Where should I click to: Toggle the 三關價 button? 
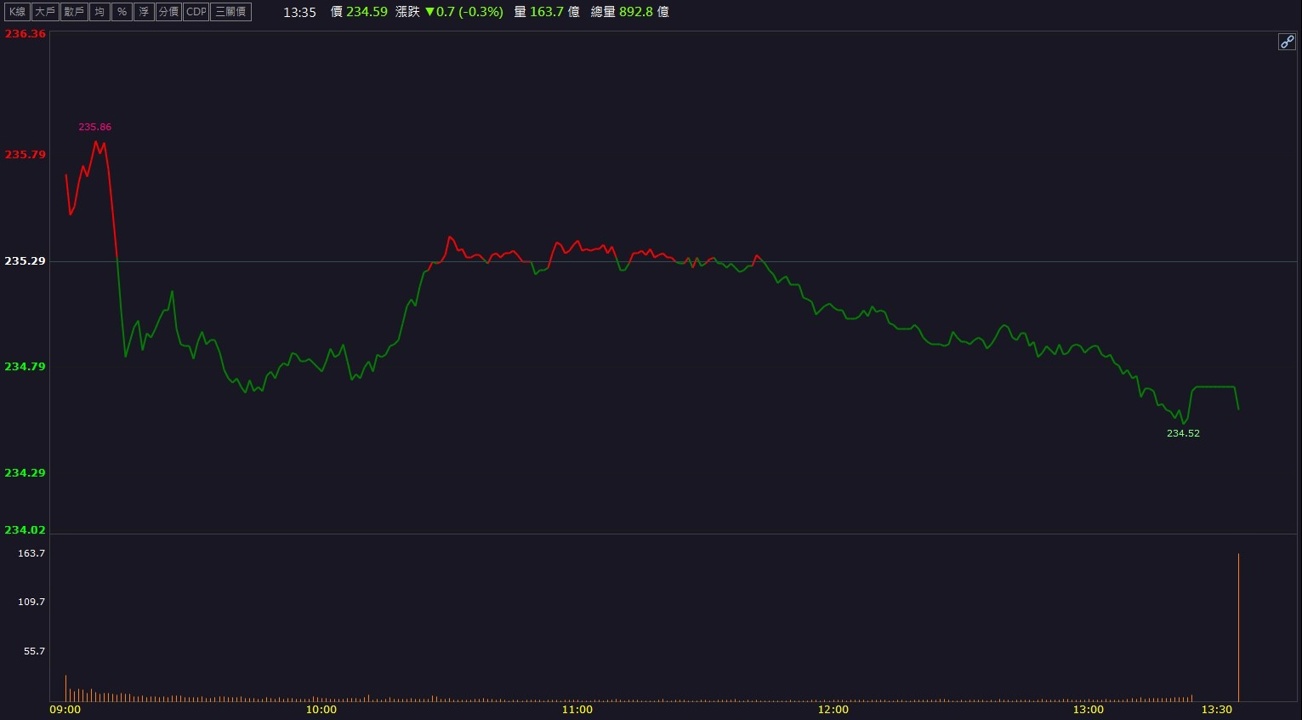[x=231, y=12]
